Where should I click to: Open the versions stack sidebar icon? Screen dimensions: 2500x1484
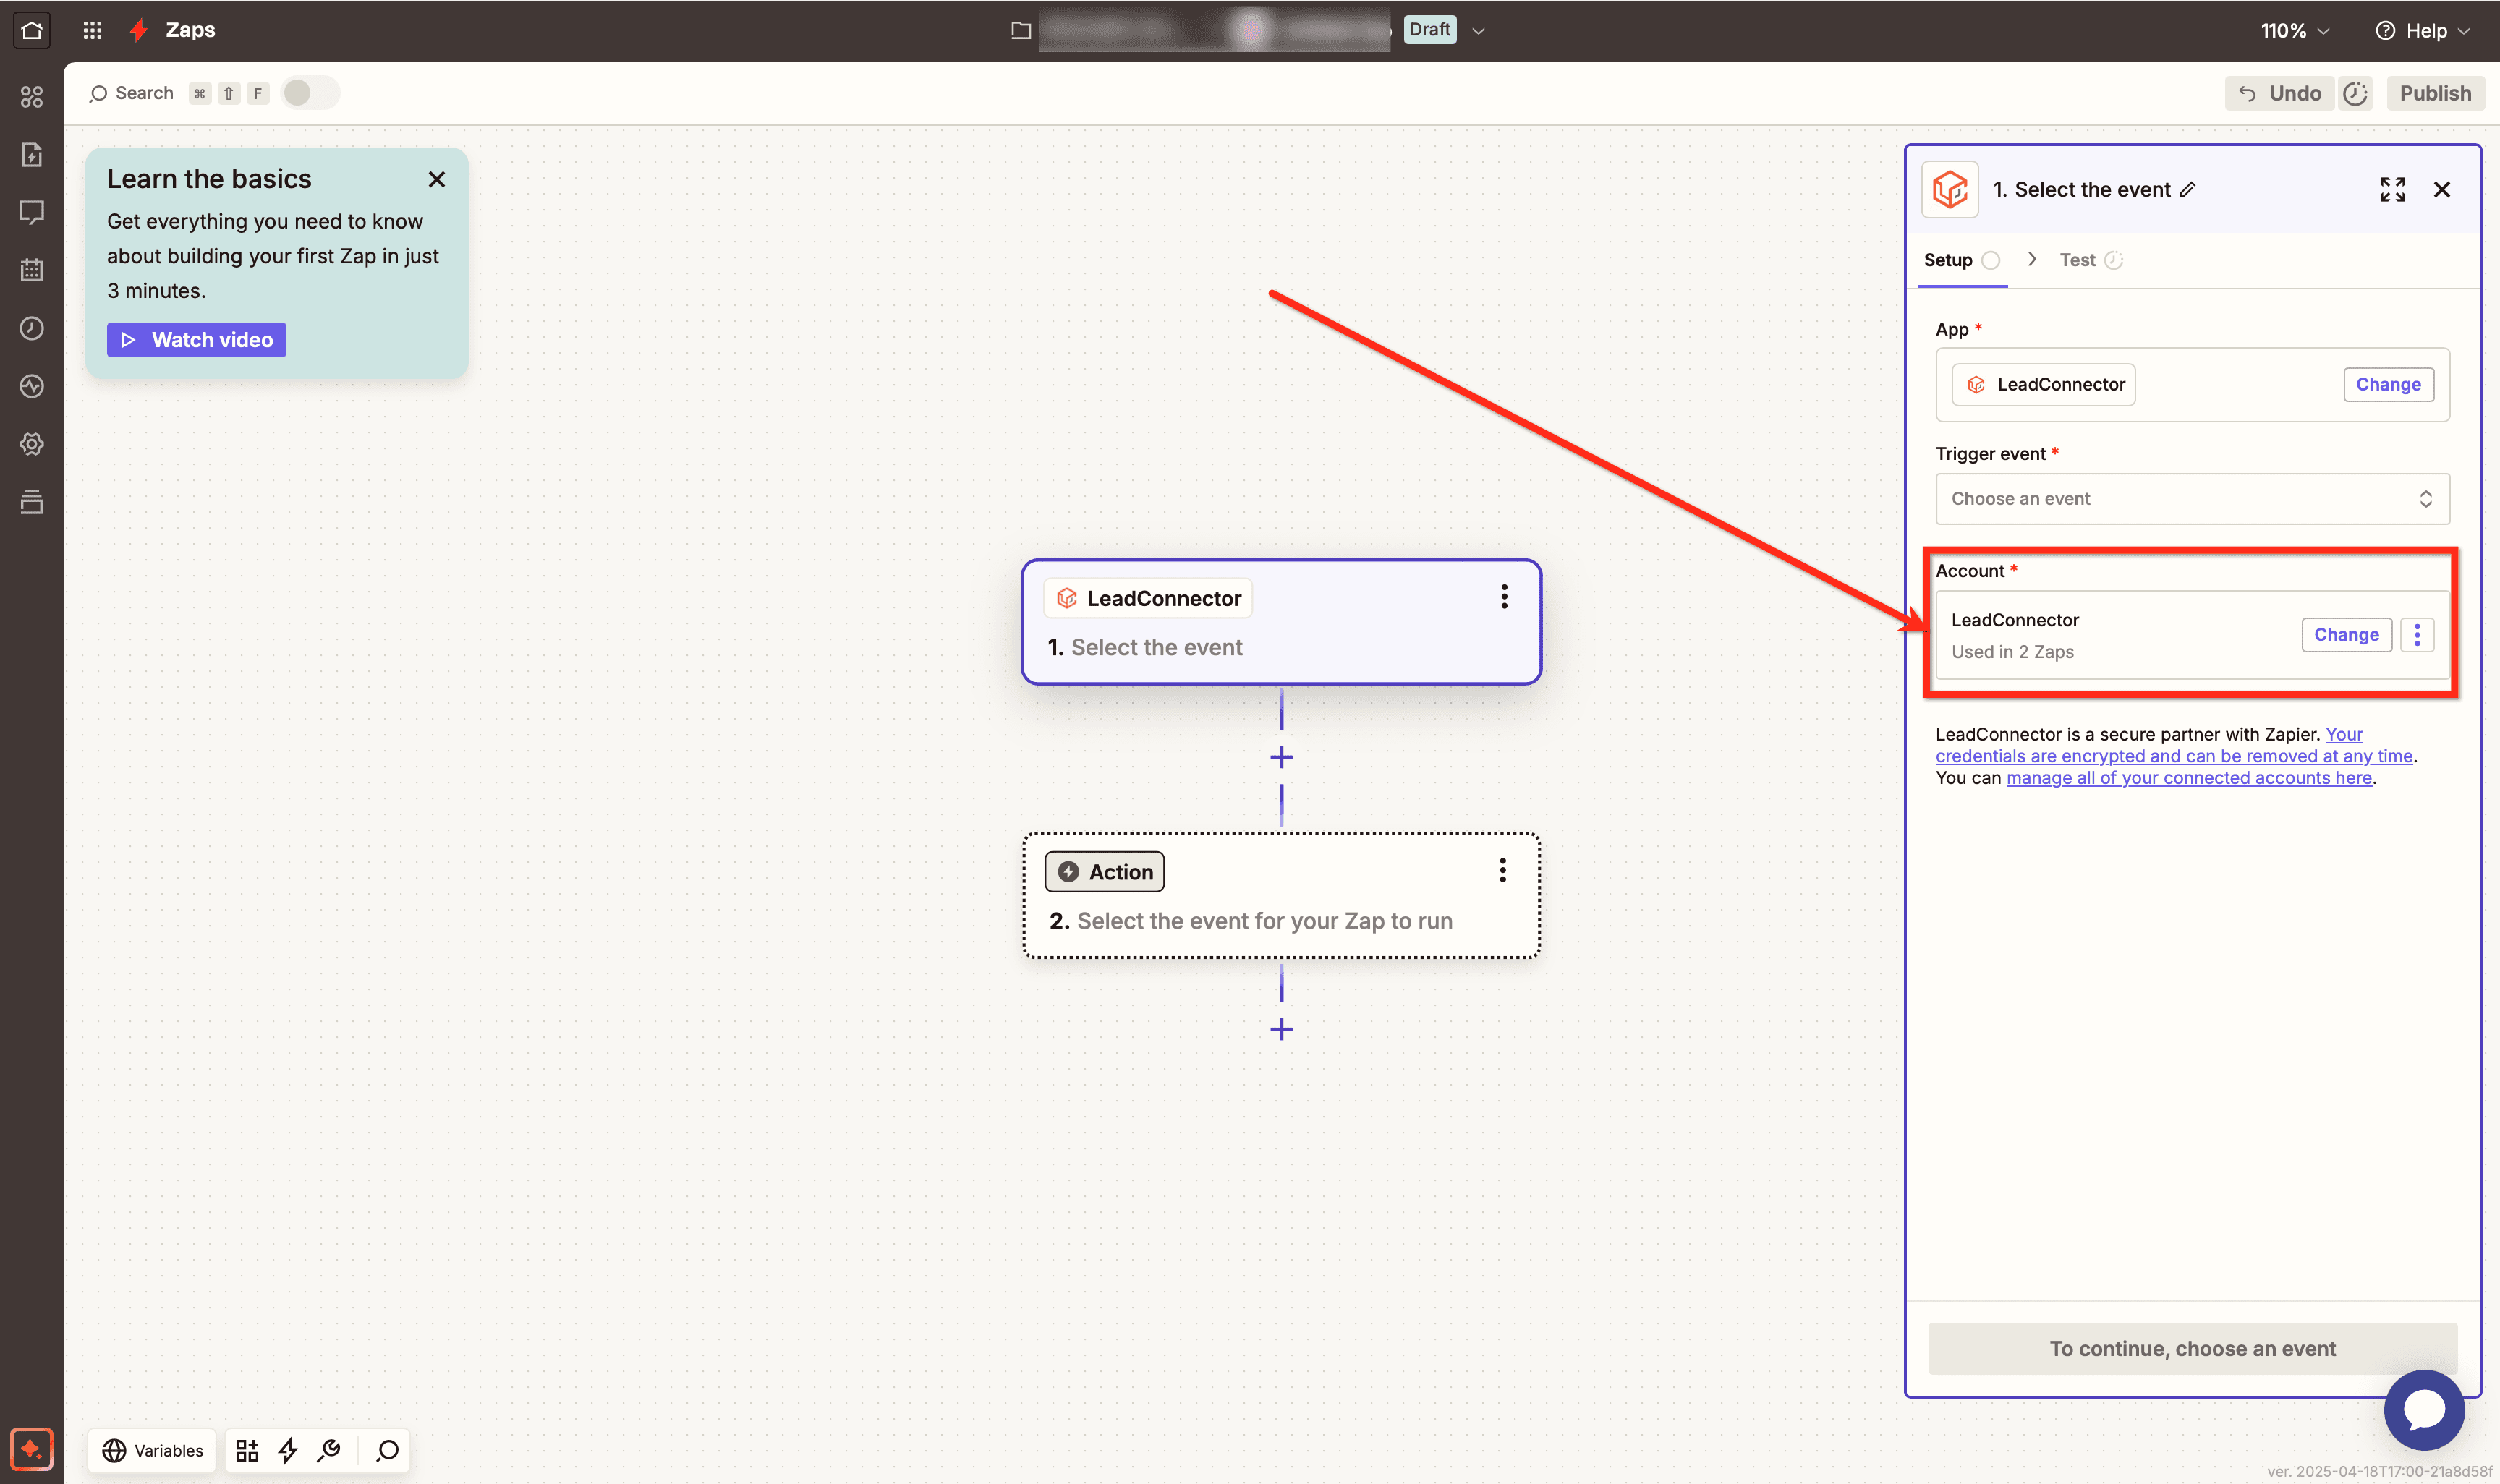tap(32, 502)
